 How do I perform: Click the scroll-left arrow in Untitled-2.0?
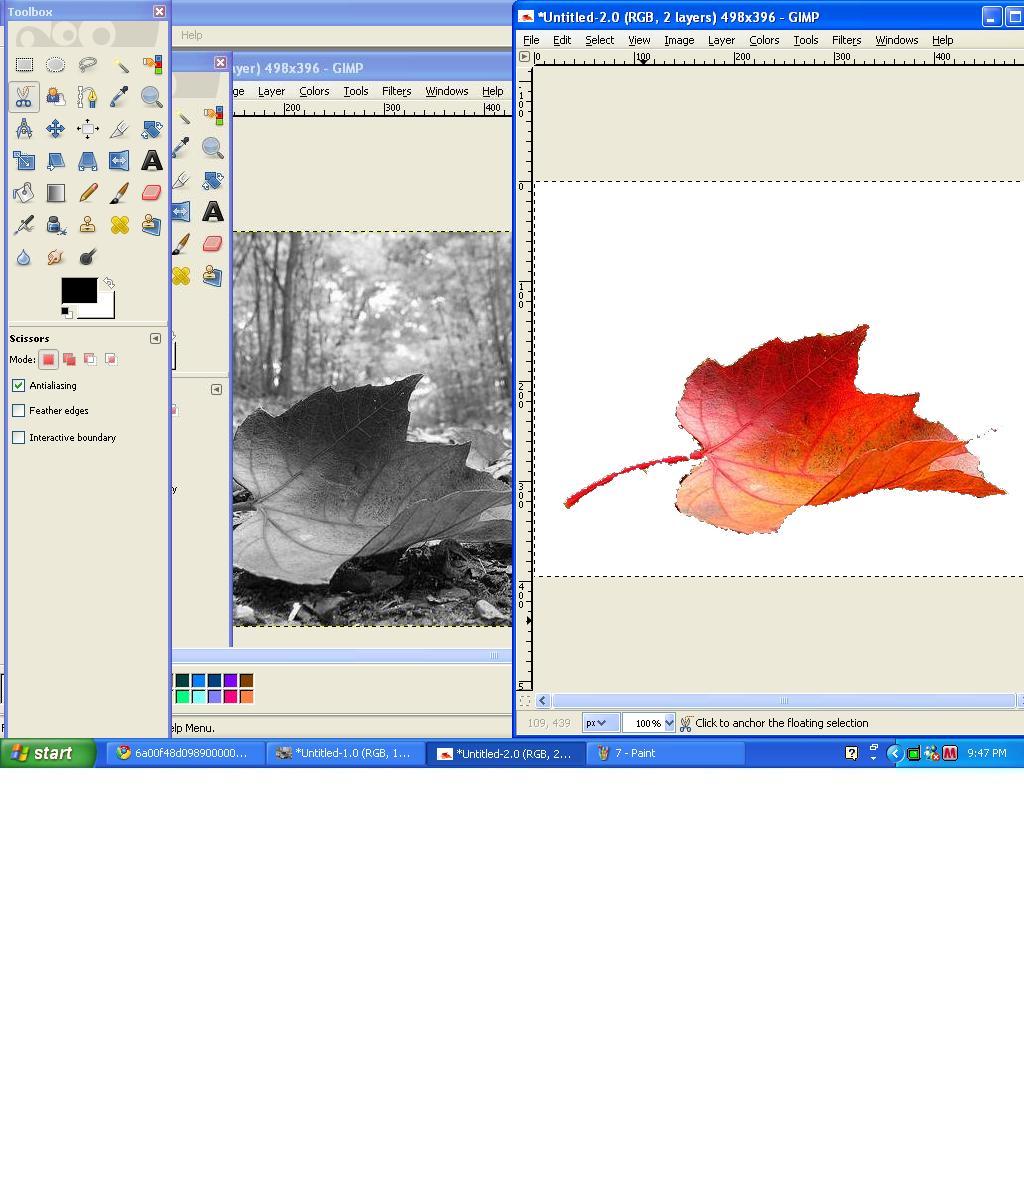pyautogui.click(x=543, y=701)
